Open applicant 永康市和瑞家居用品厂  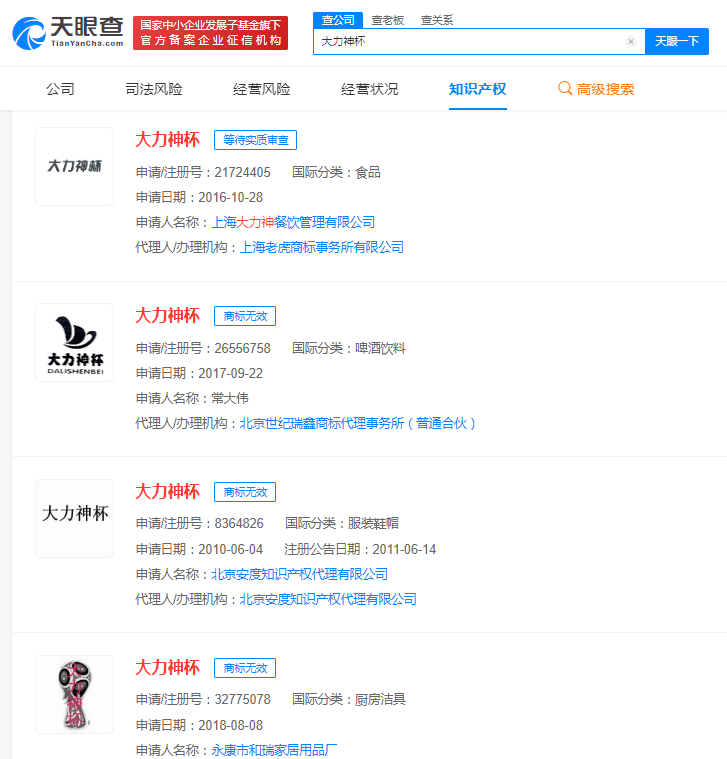point(274,750)
